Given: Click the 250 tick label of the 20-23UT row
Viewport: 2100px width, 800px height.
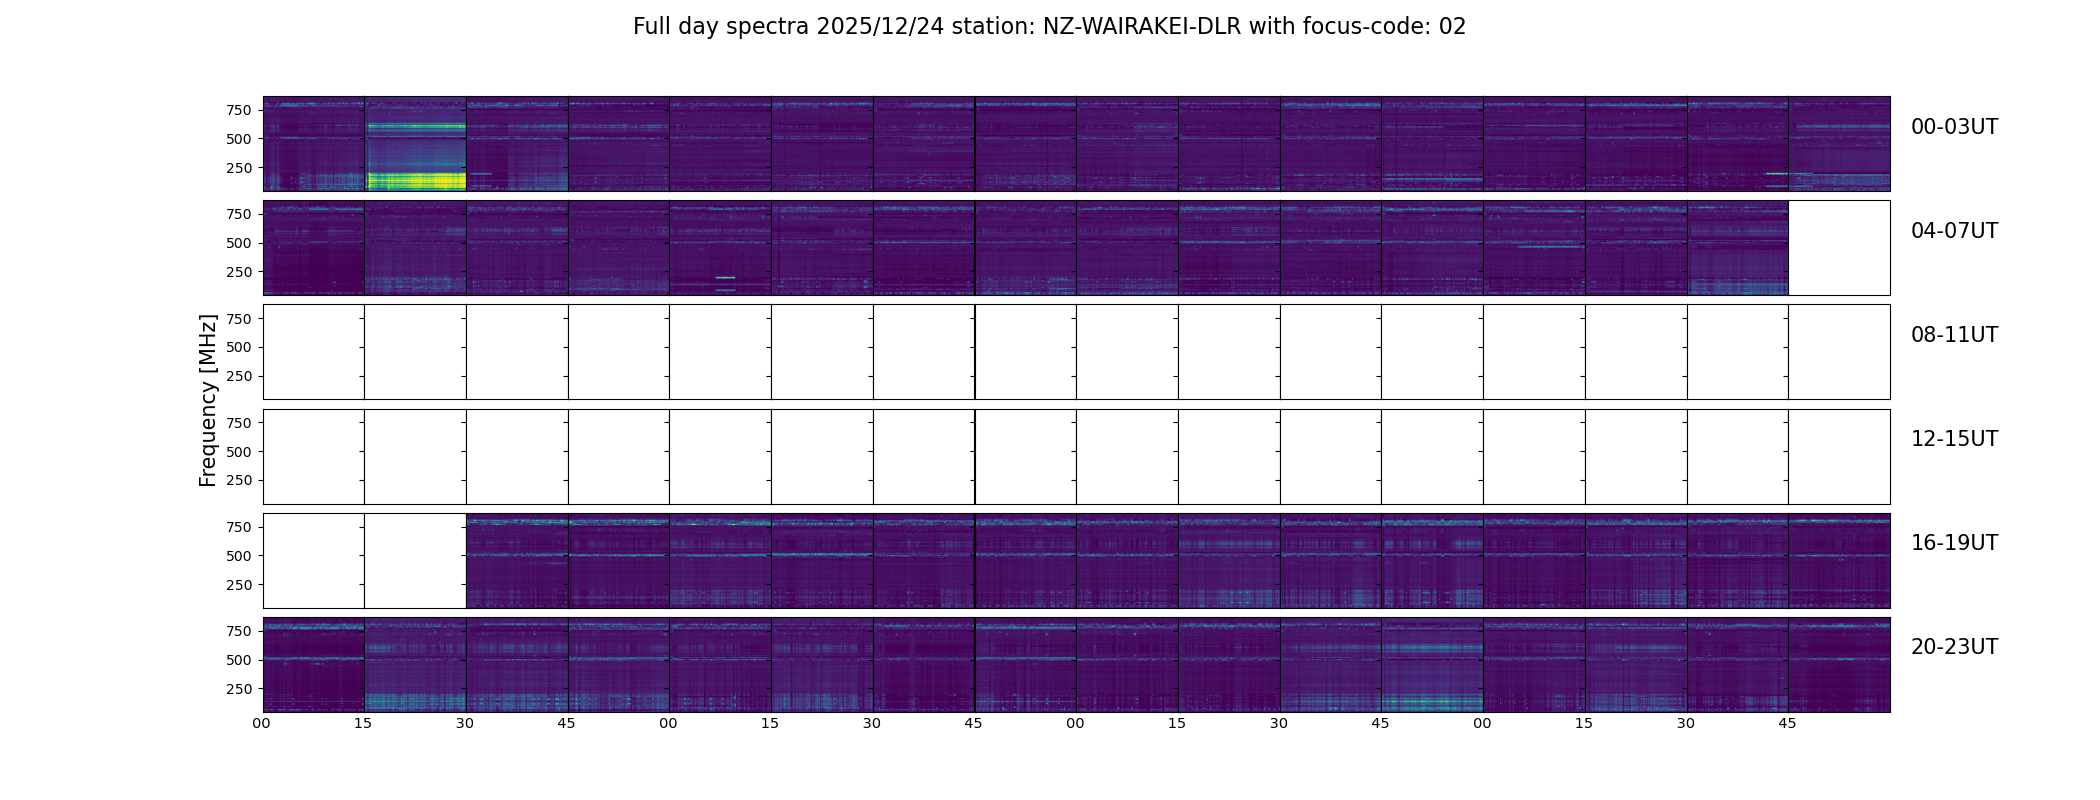Looking at the screenshot, I should coord(239,689).
